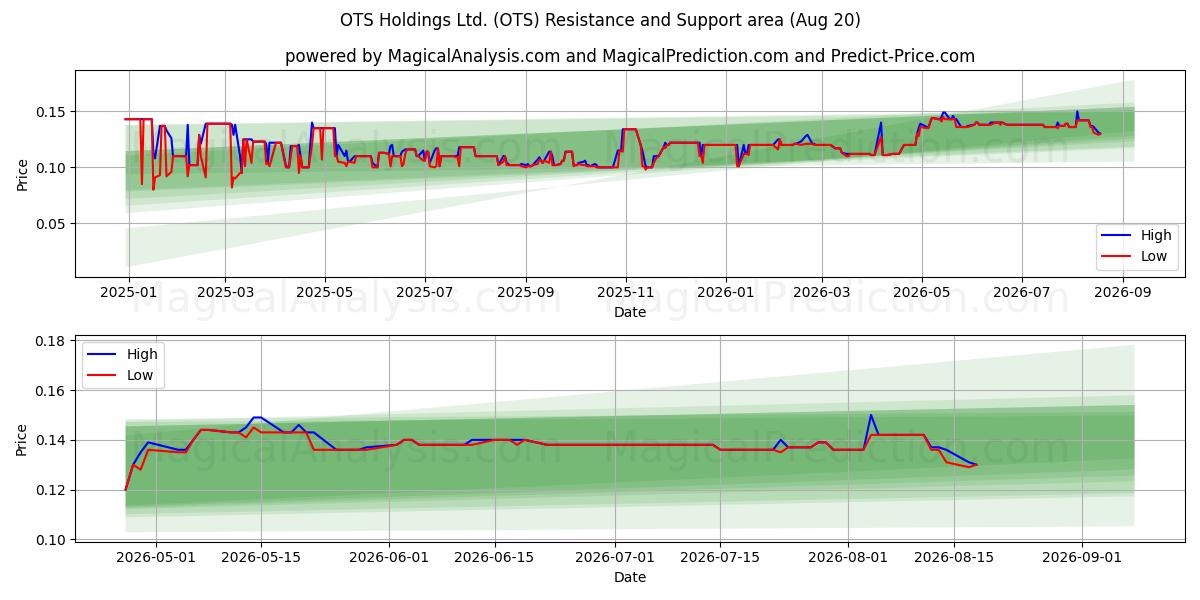This screenshot has height=600, width=1200.
Task: Click the '2026-09' tick label on upper chart
Action: (x=1123, y=293)
